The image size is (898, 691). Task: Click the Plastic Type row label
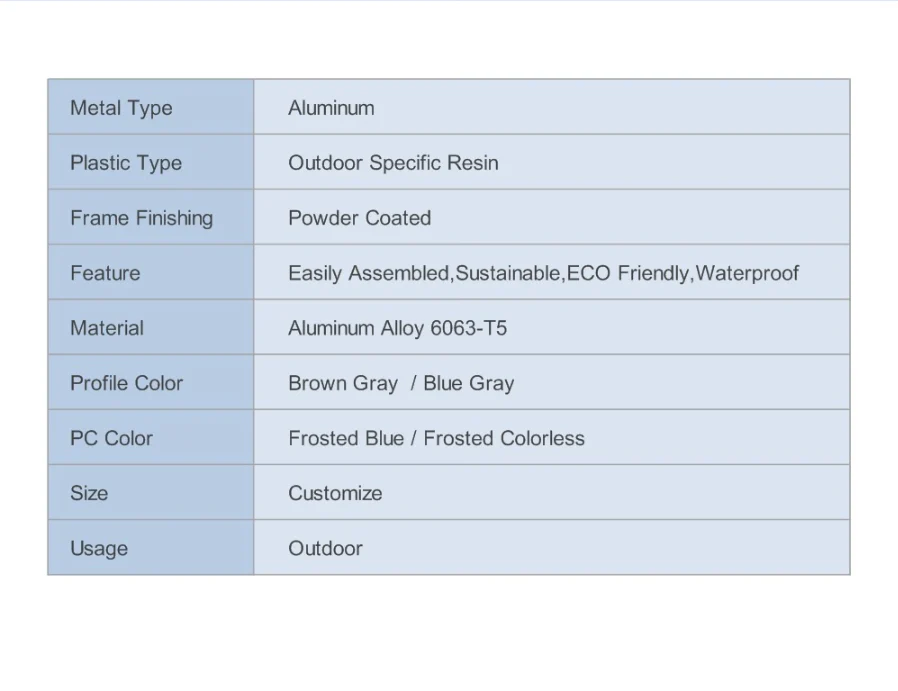coord(126,163)
